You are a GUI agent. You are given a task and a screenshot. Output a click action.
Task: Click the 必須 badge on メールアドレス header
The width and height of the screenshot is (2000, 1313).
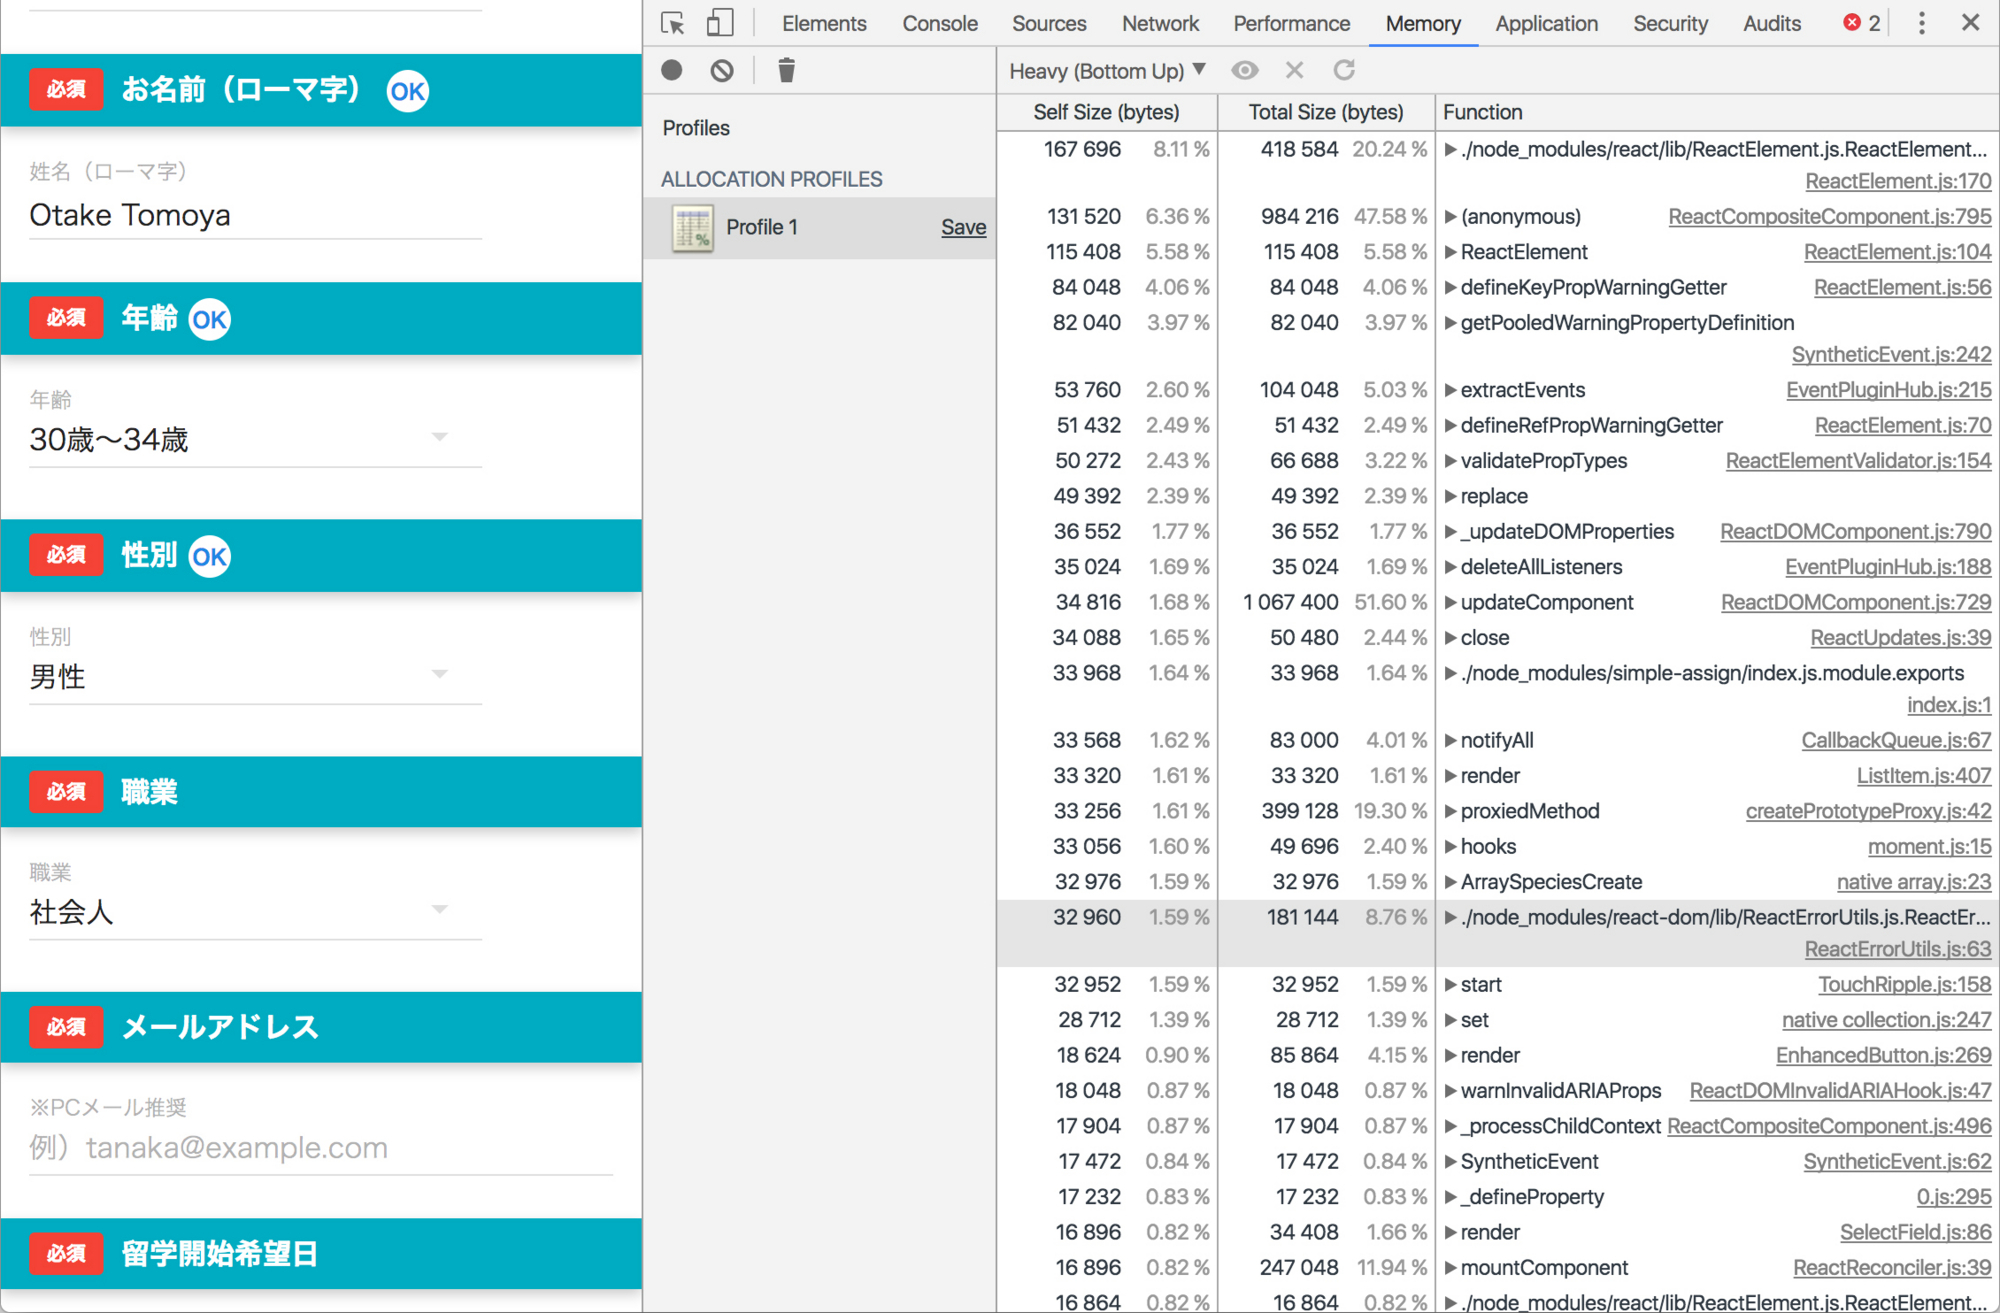click(66, 1027)
